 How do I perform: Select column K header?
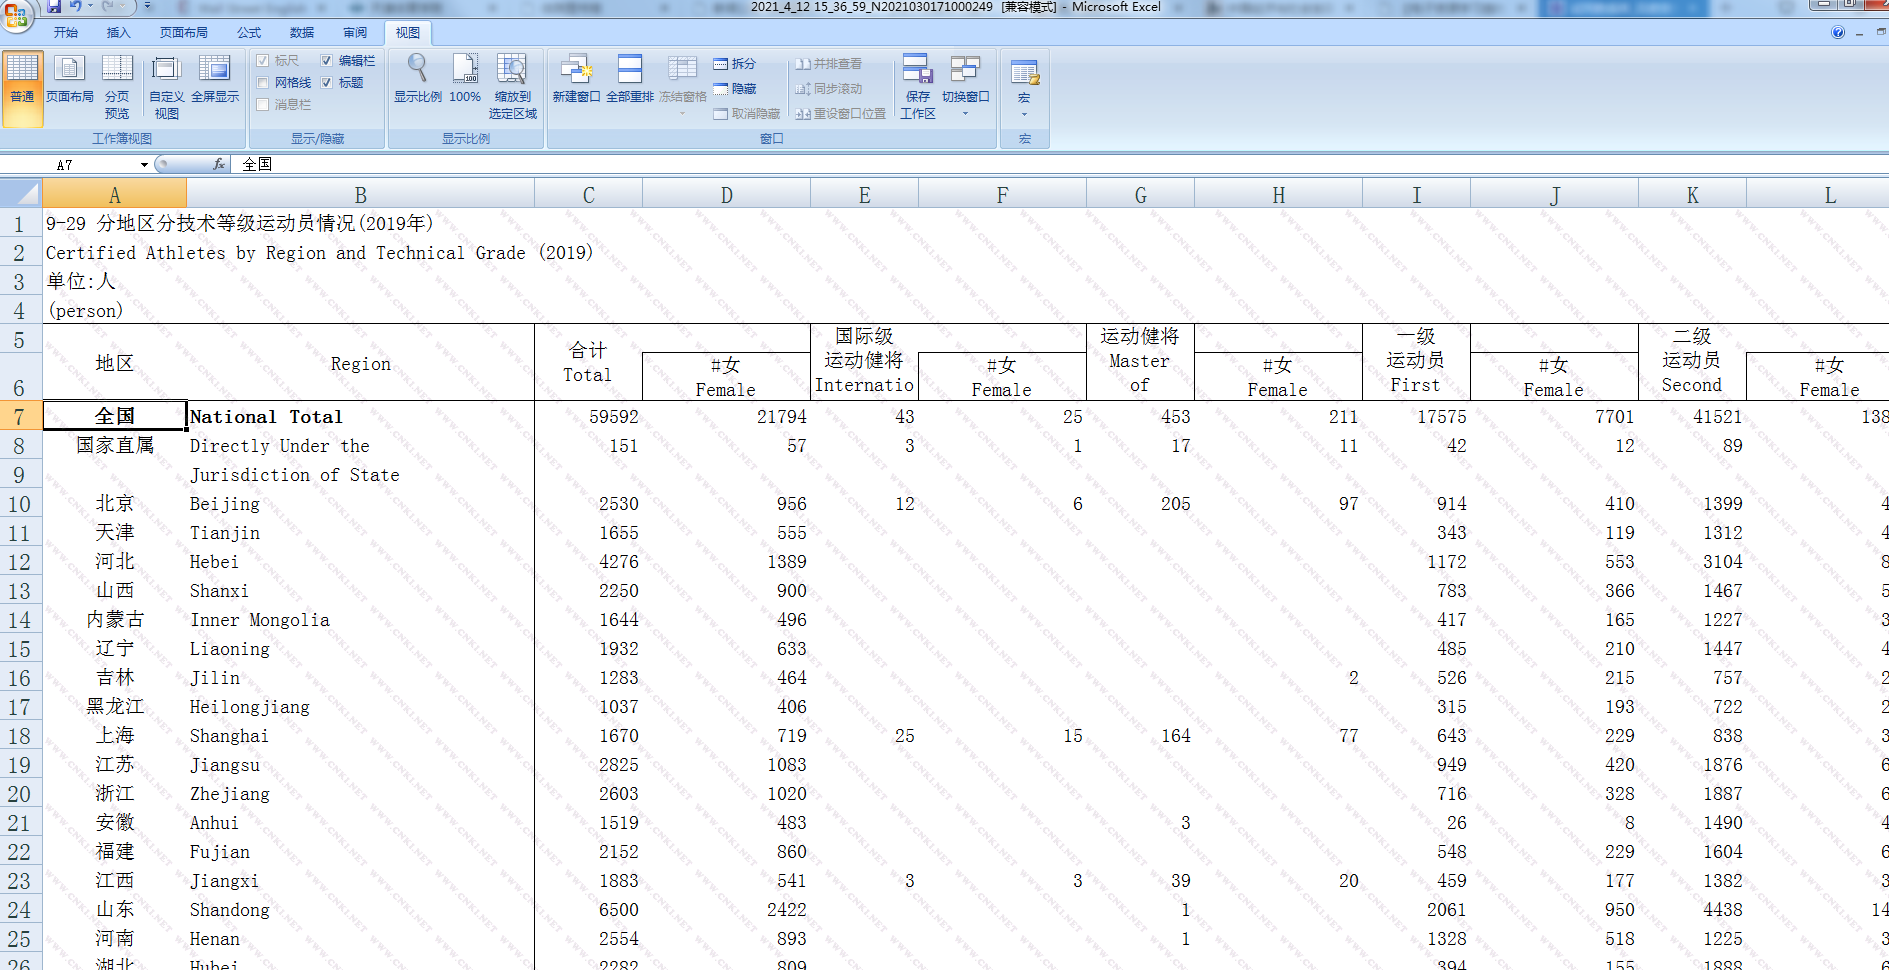point(1693,195)
